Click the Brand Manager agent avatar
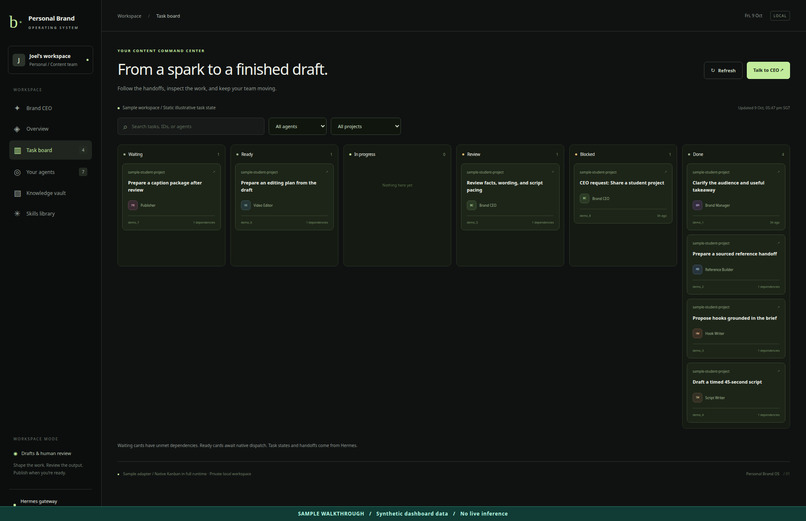 click(698, 205)
